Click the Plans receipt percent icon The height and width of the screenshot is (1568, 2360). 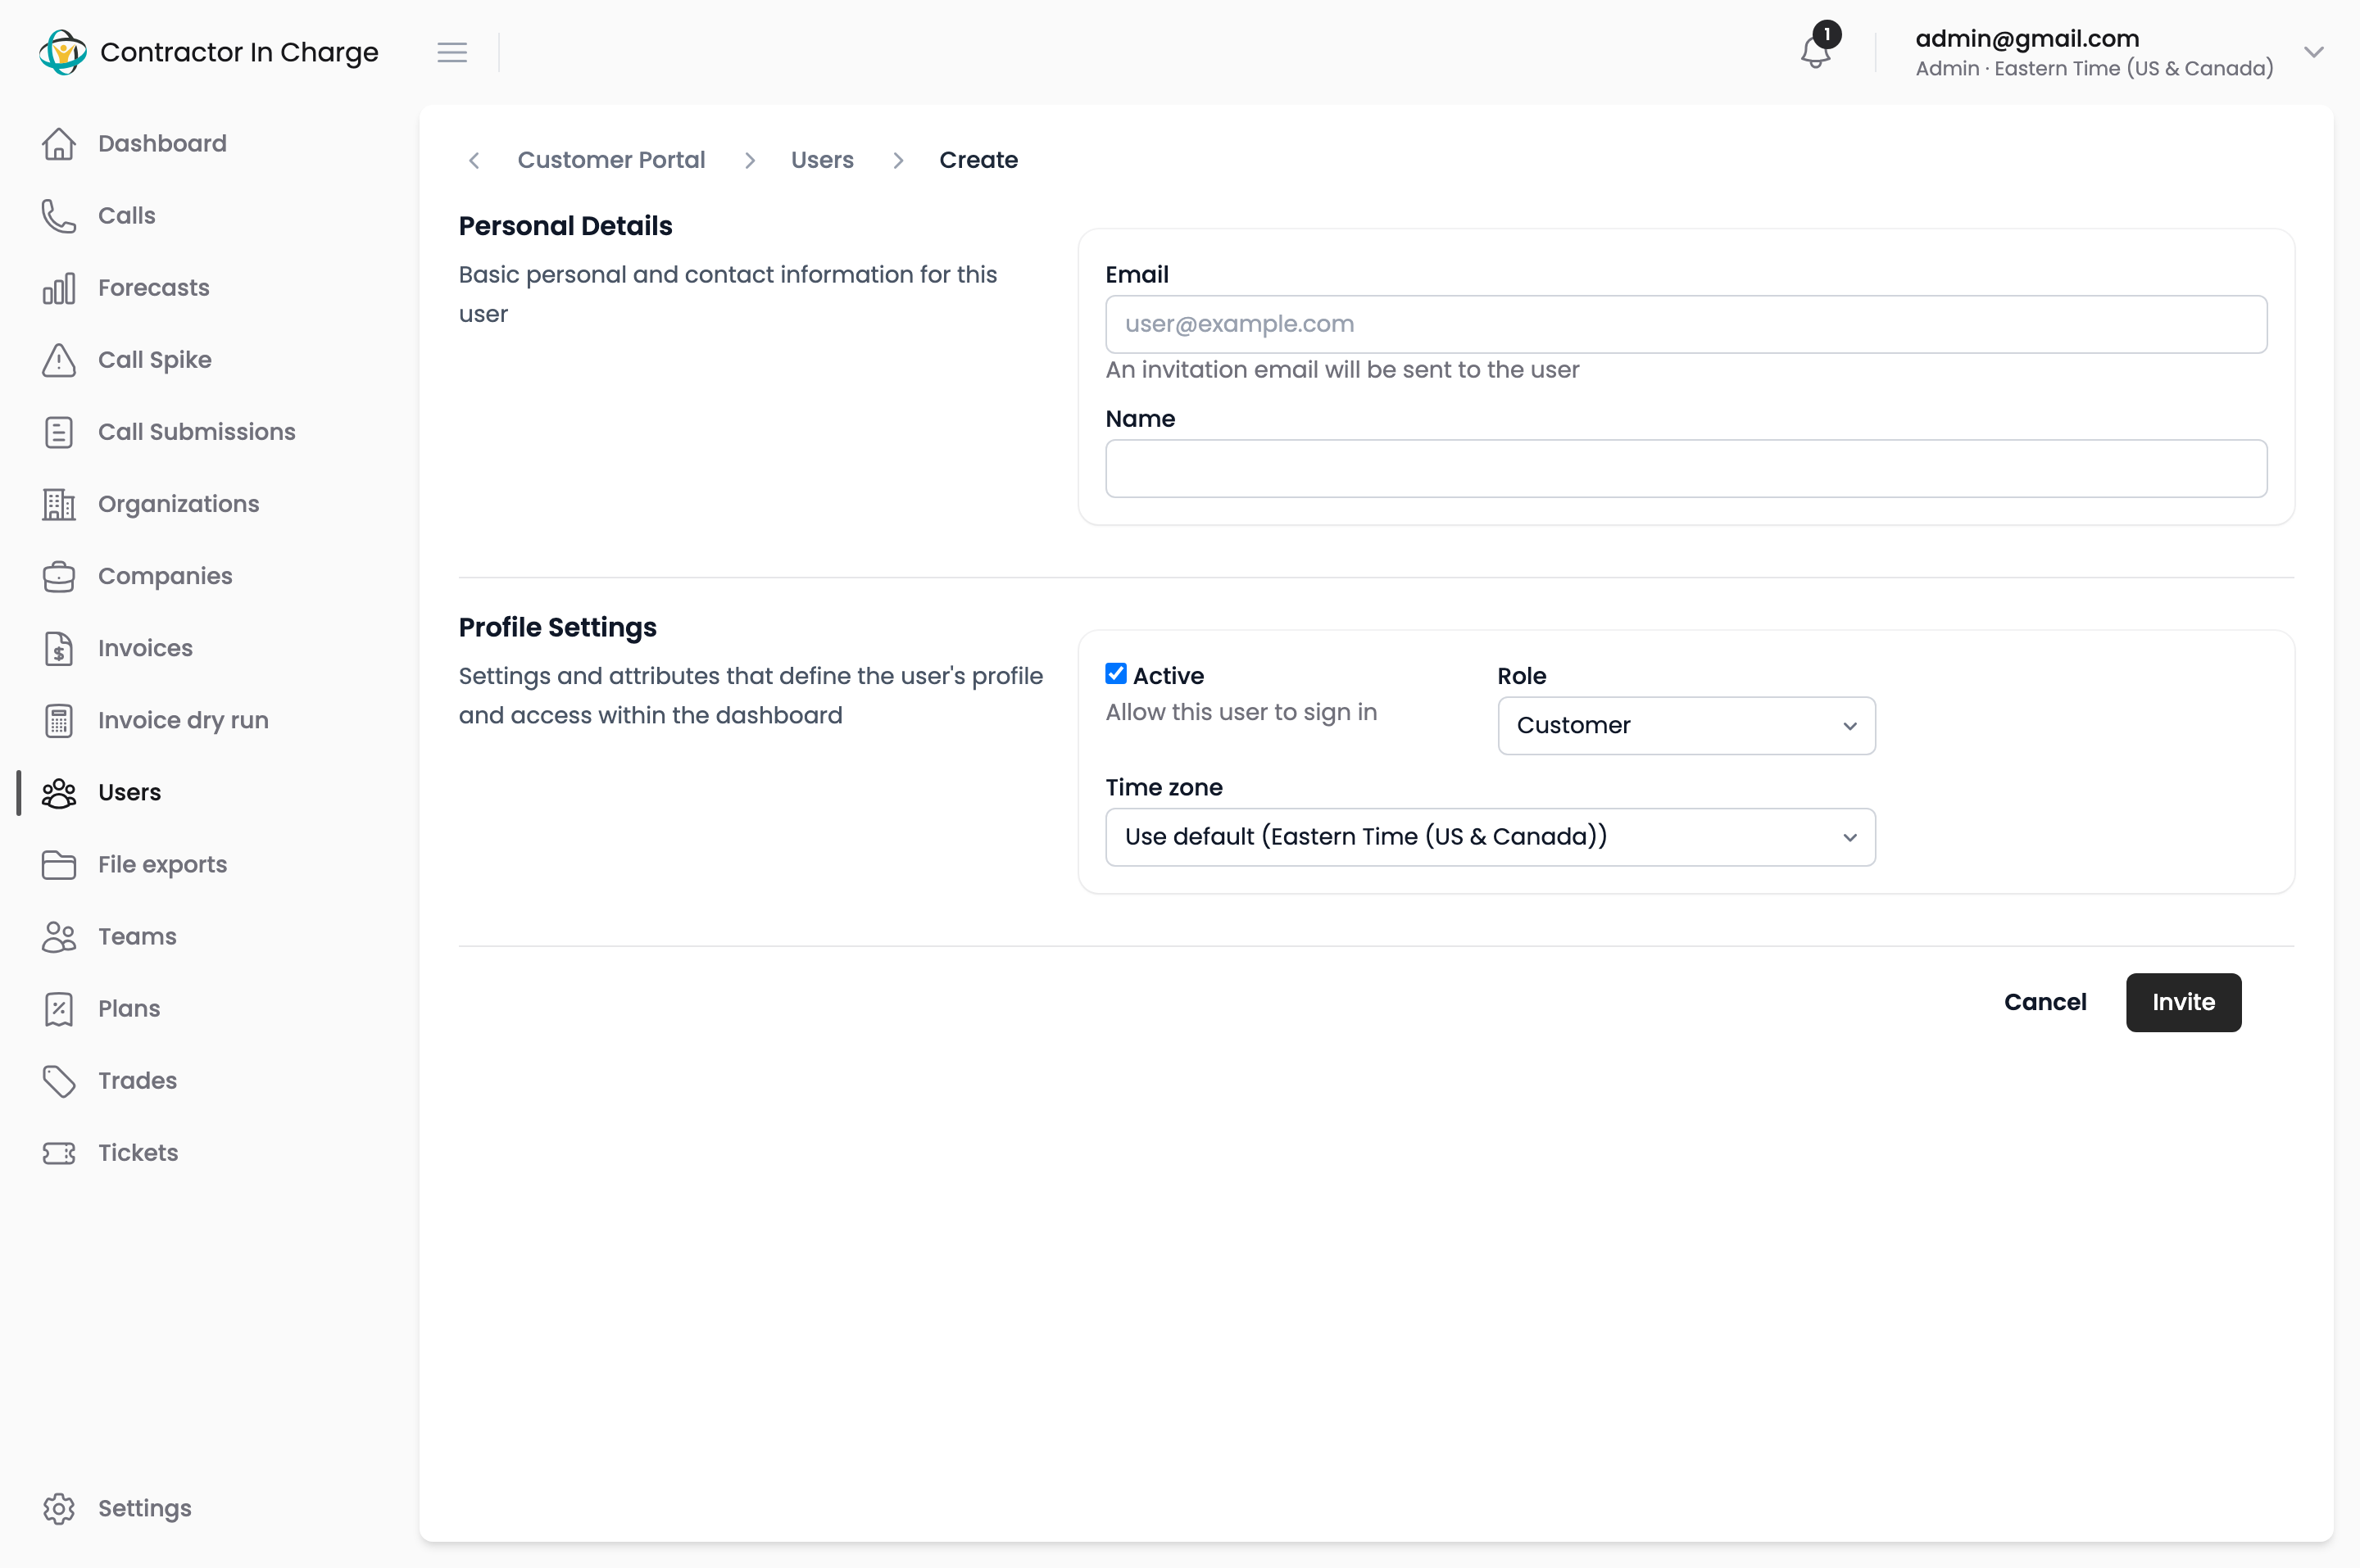[x=59, y=1009]
